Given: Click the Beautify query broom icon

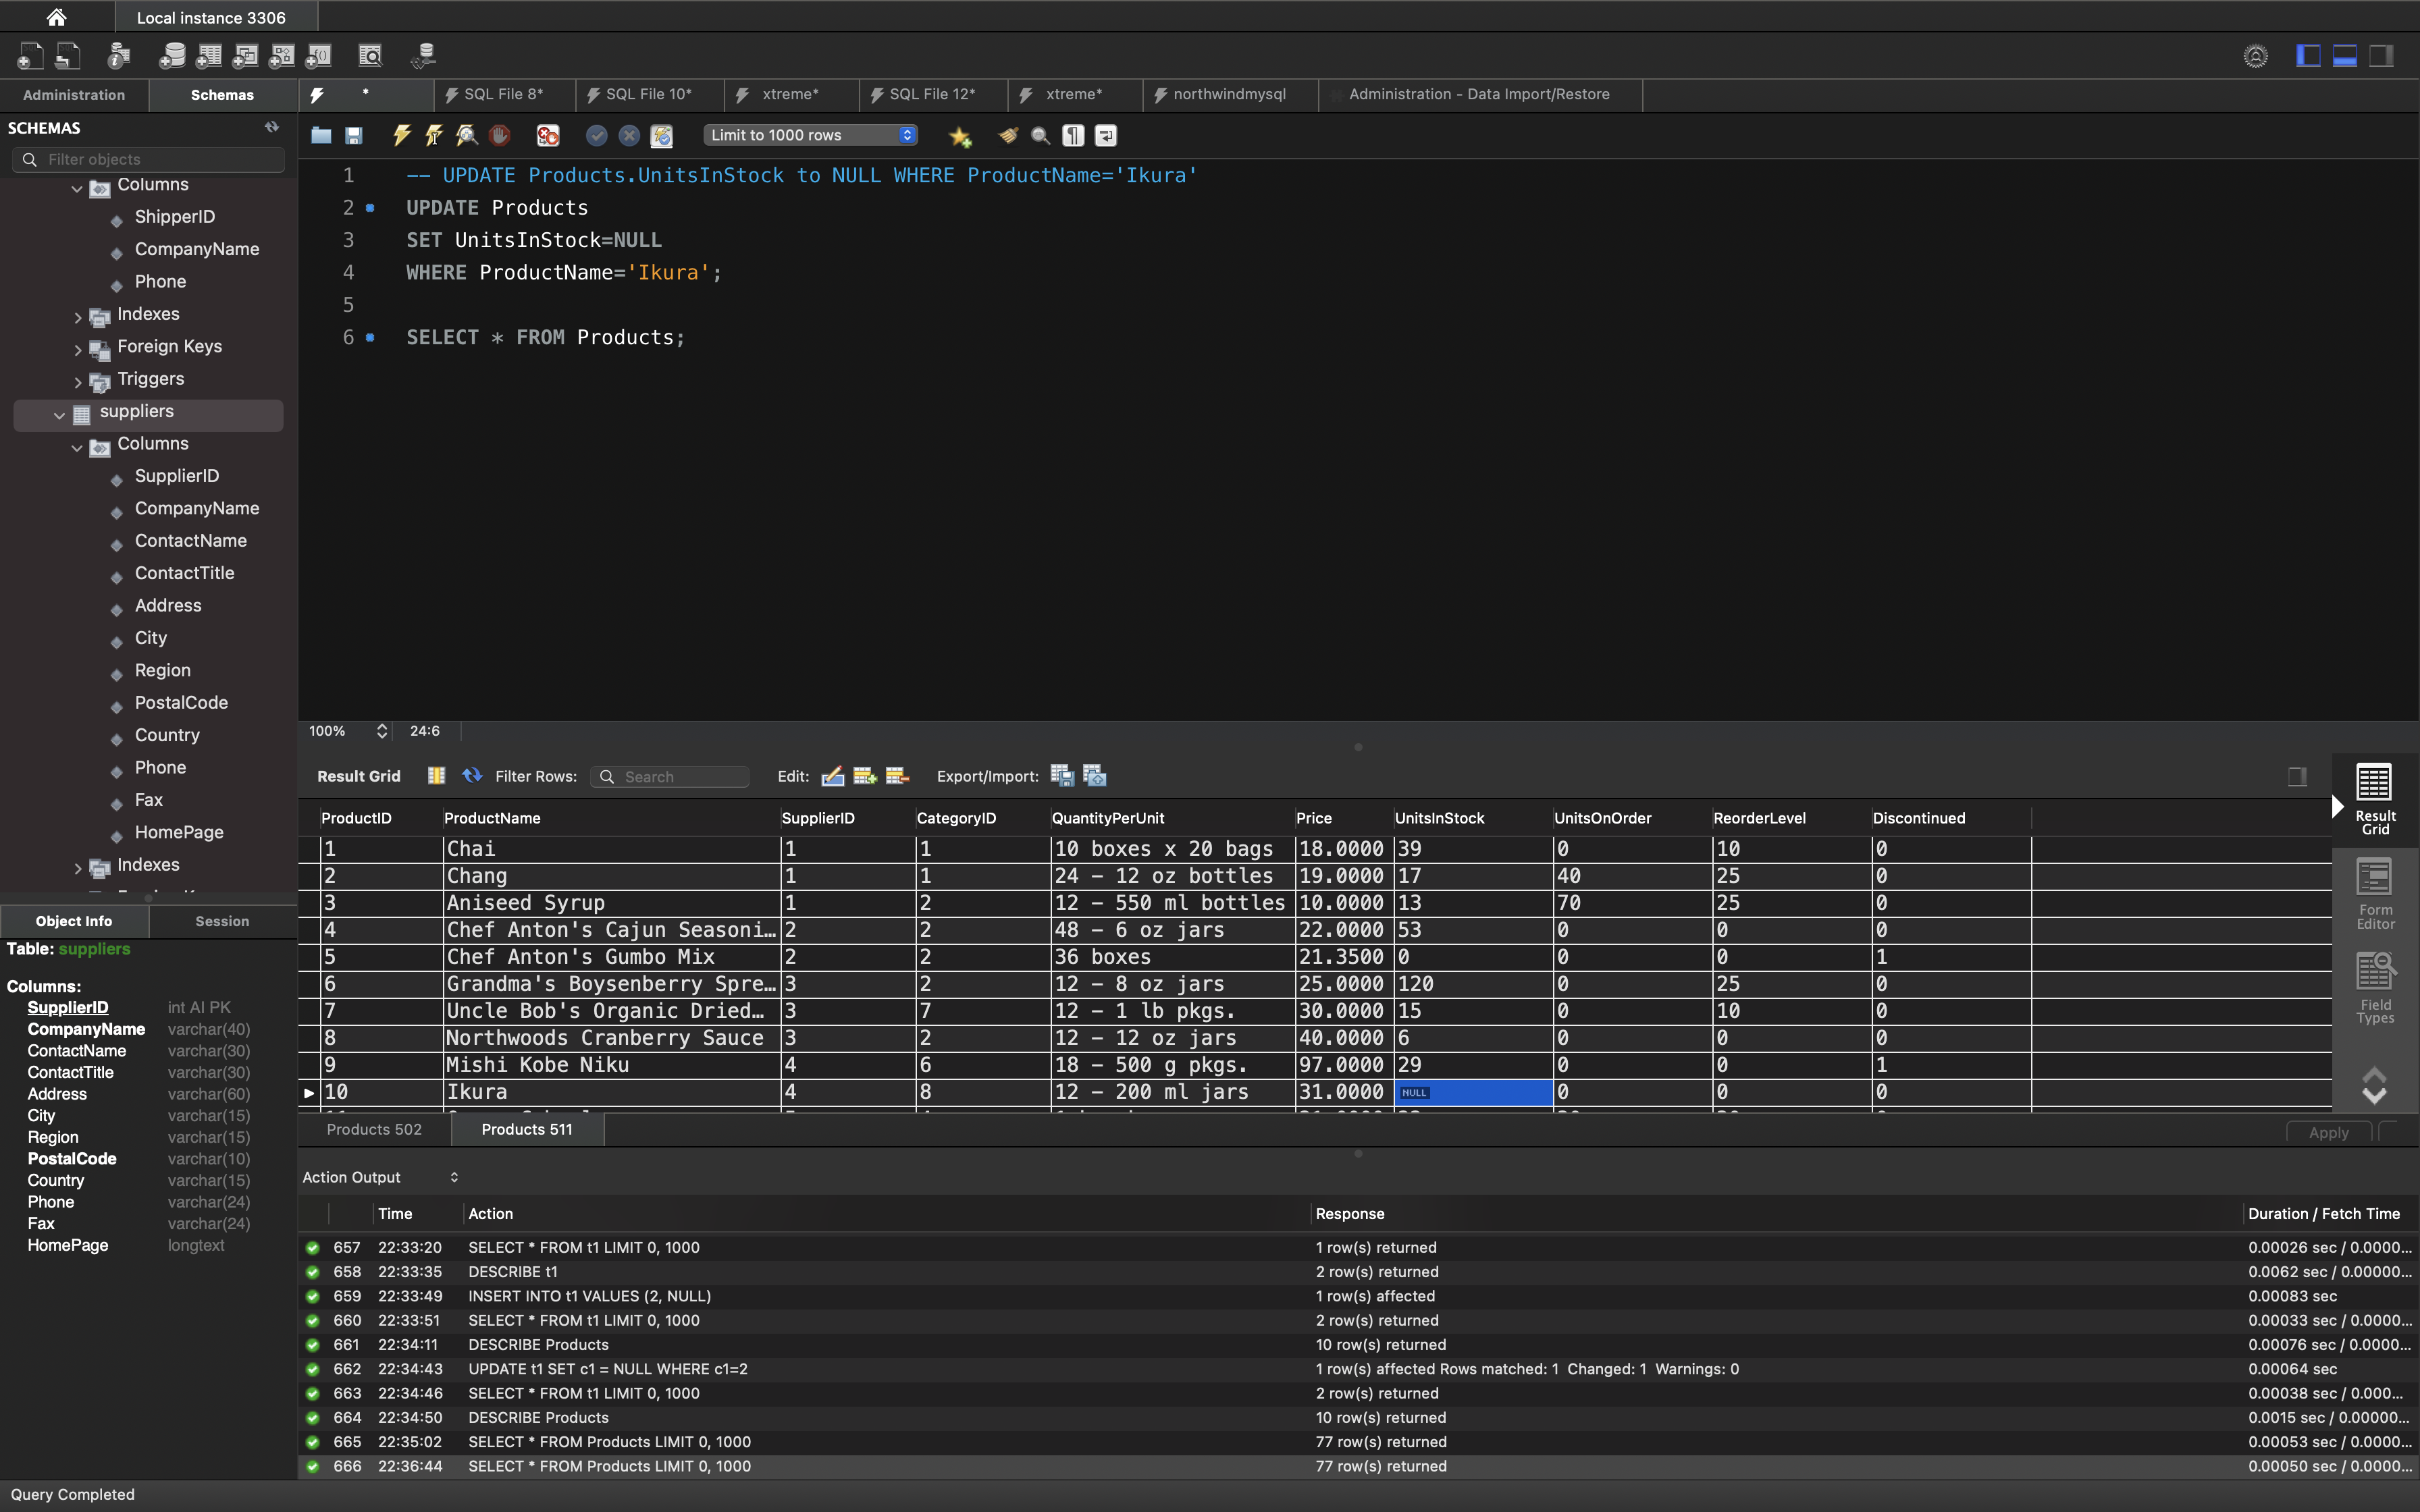Looking at the screenshot, I should (1008, 135).
